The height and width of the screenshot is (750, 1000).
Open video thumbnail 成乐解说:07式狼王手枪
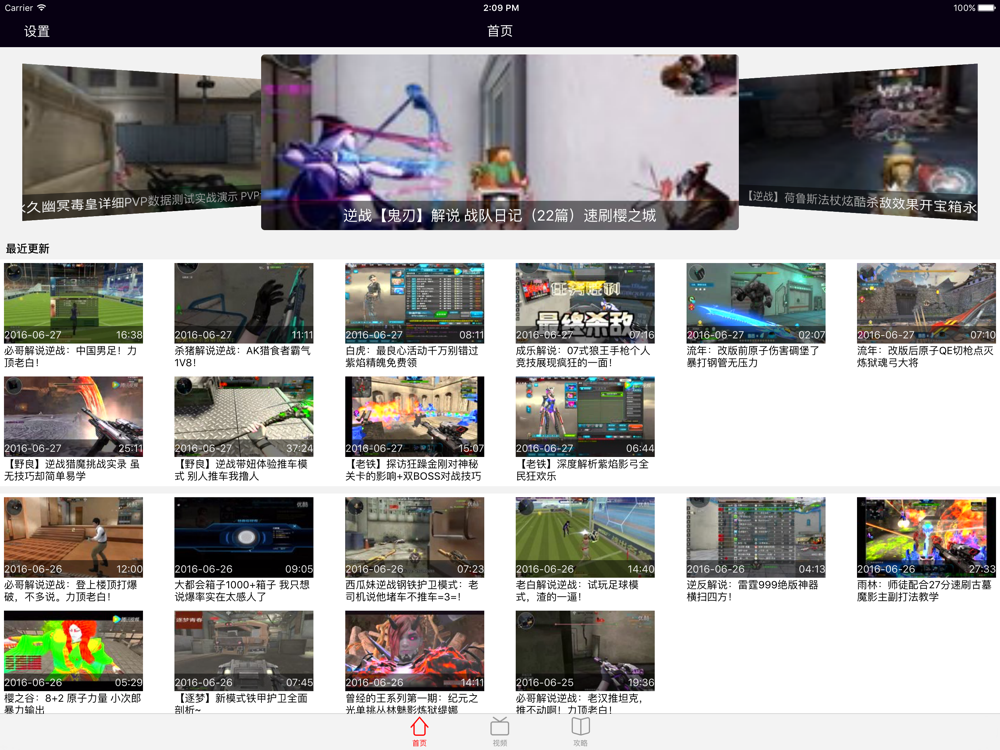[585, 303]
